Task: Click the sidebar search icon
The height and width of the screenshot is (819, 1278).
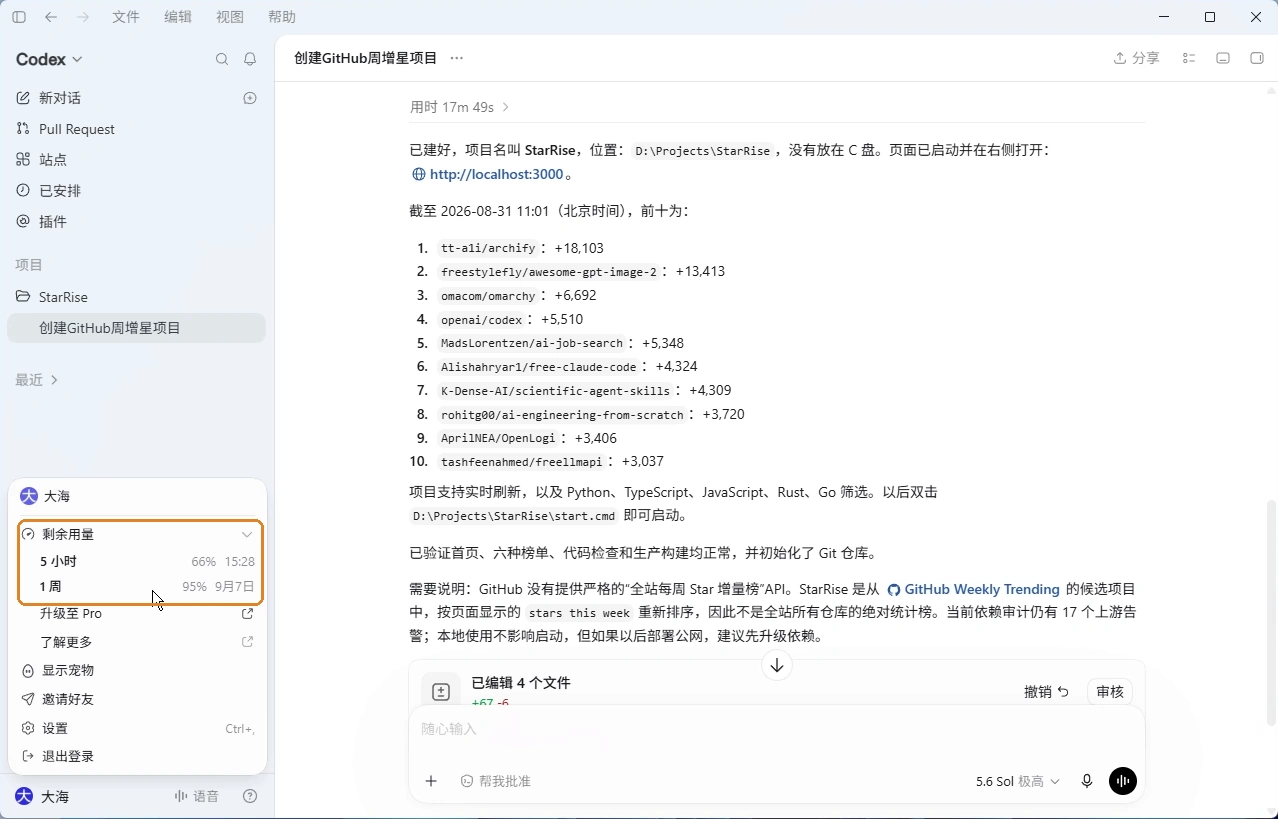Action: 222,59
